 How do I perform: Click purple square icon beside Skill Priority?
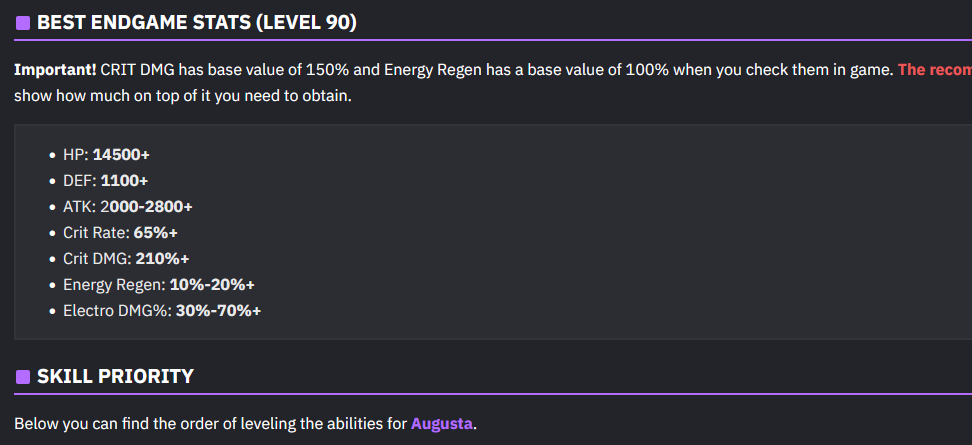[x=22, y=377]
